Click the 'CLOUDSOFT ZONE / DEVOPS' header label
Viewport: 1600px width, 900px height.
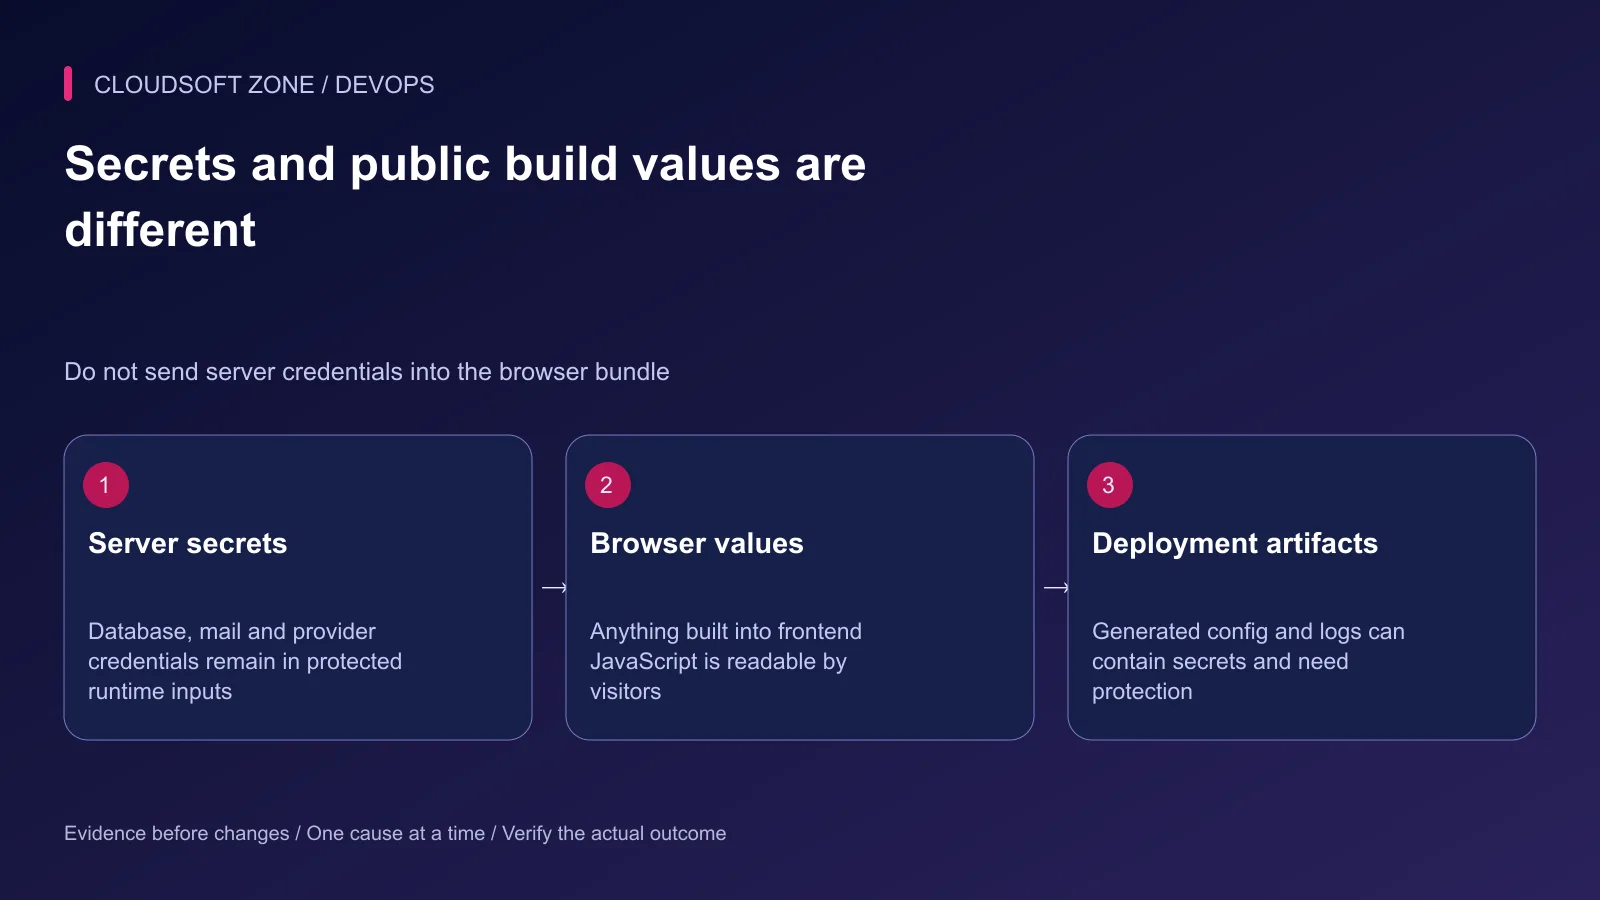point(264,85)
